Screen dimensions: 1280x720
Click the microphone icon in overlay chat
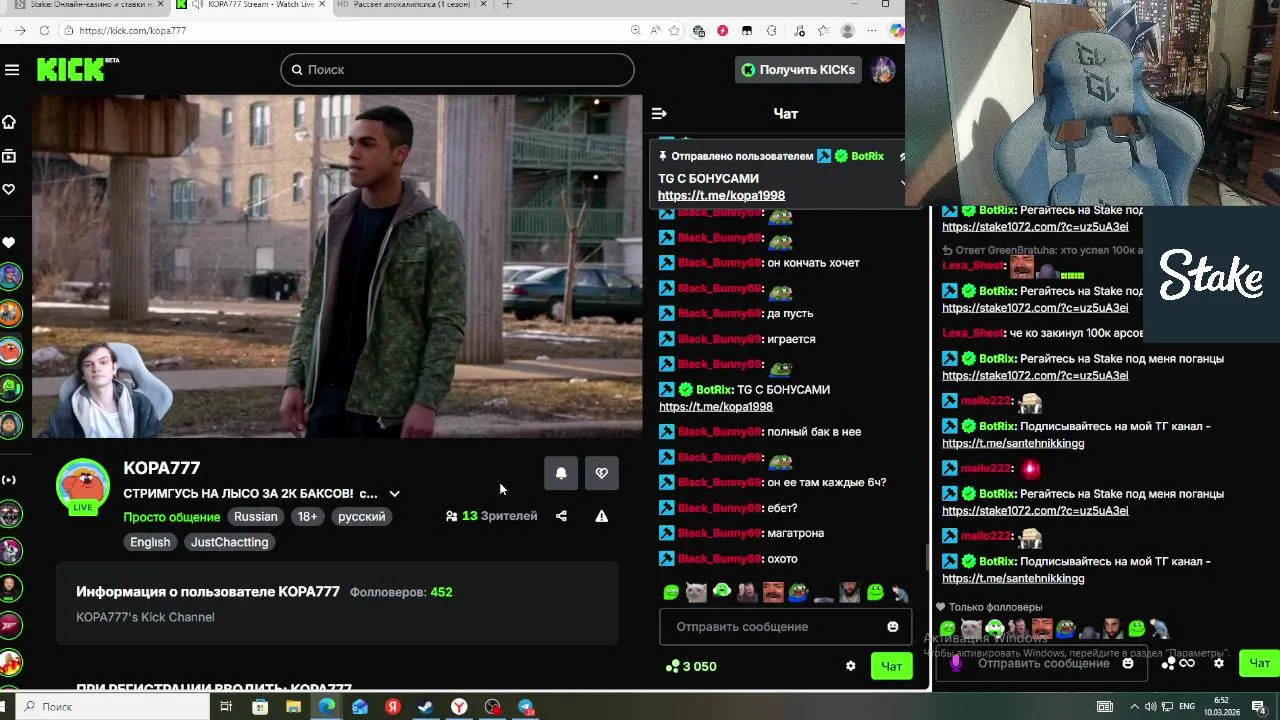(955, 663)
